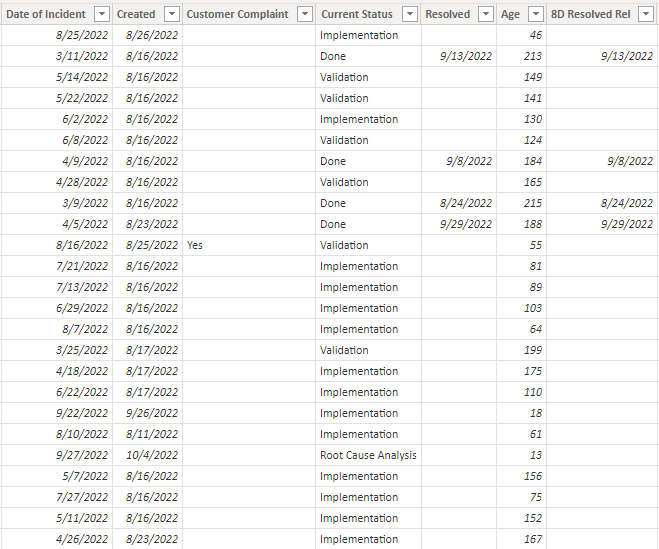
Task: Select incident date 3/11/2022 cell
Action: [x=57, y=56]
